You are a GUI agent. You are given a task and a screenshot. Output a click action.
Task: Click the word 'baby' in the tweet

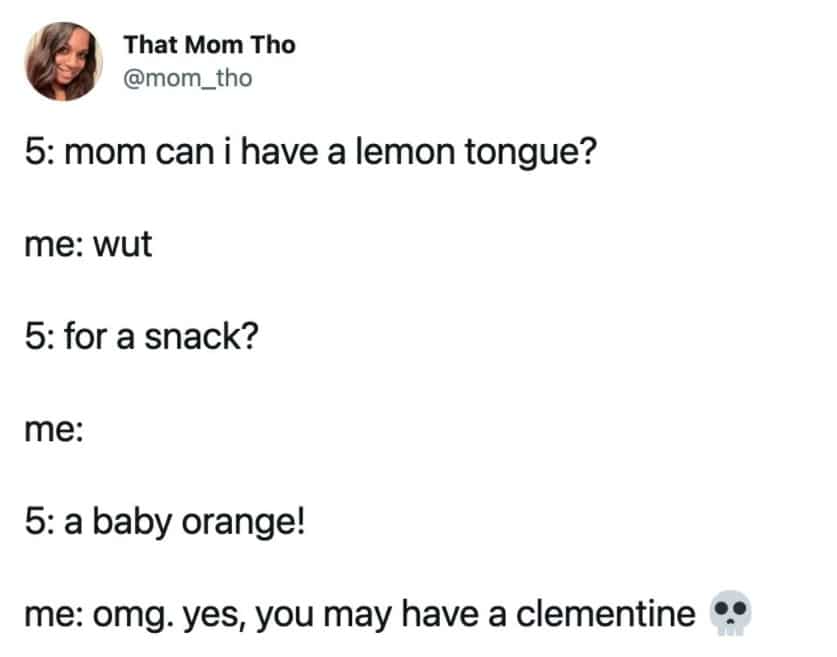[131, 522]
